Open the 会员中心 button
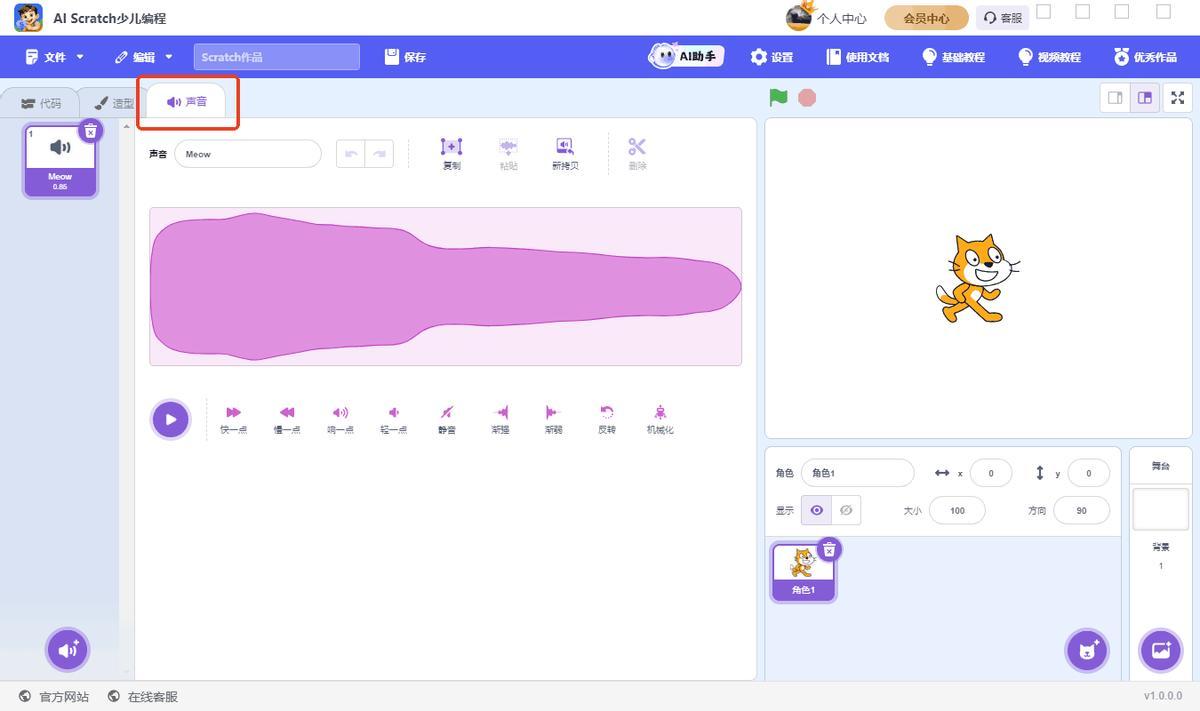 [926, 18]
